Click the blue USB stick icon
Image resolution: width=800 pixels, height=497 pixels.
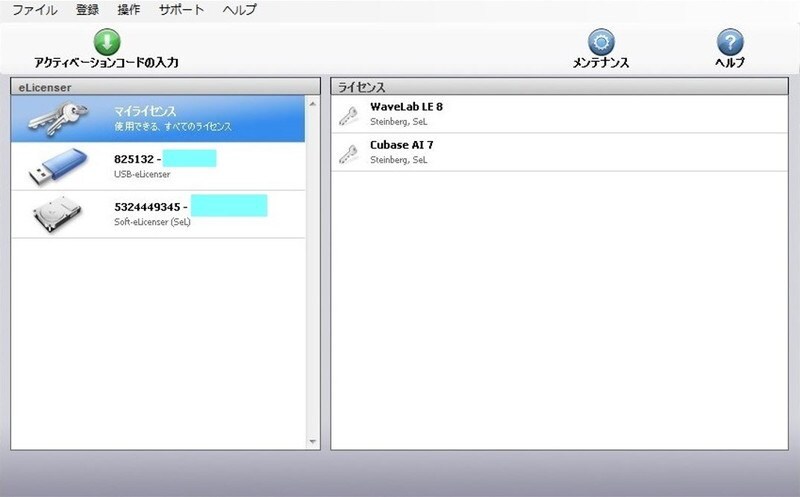pyautogui.click(x=59, y=166)
